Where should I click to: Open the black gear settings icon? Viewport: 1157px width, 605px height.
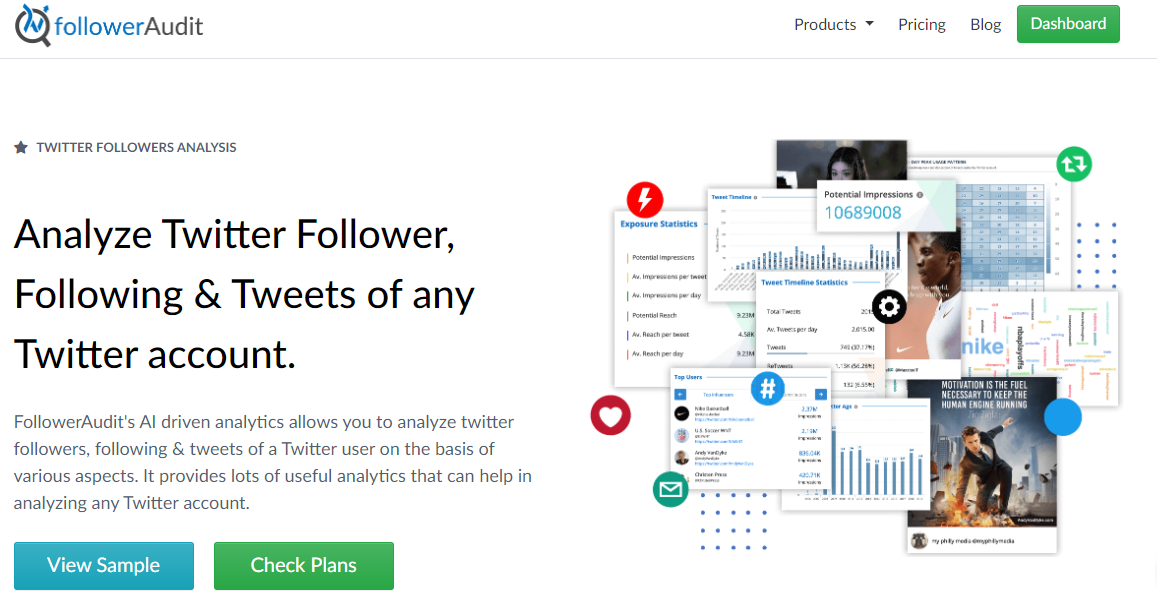(x=889, y=307)
